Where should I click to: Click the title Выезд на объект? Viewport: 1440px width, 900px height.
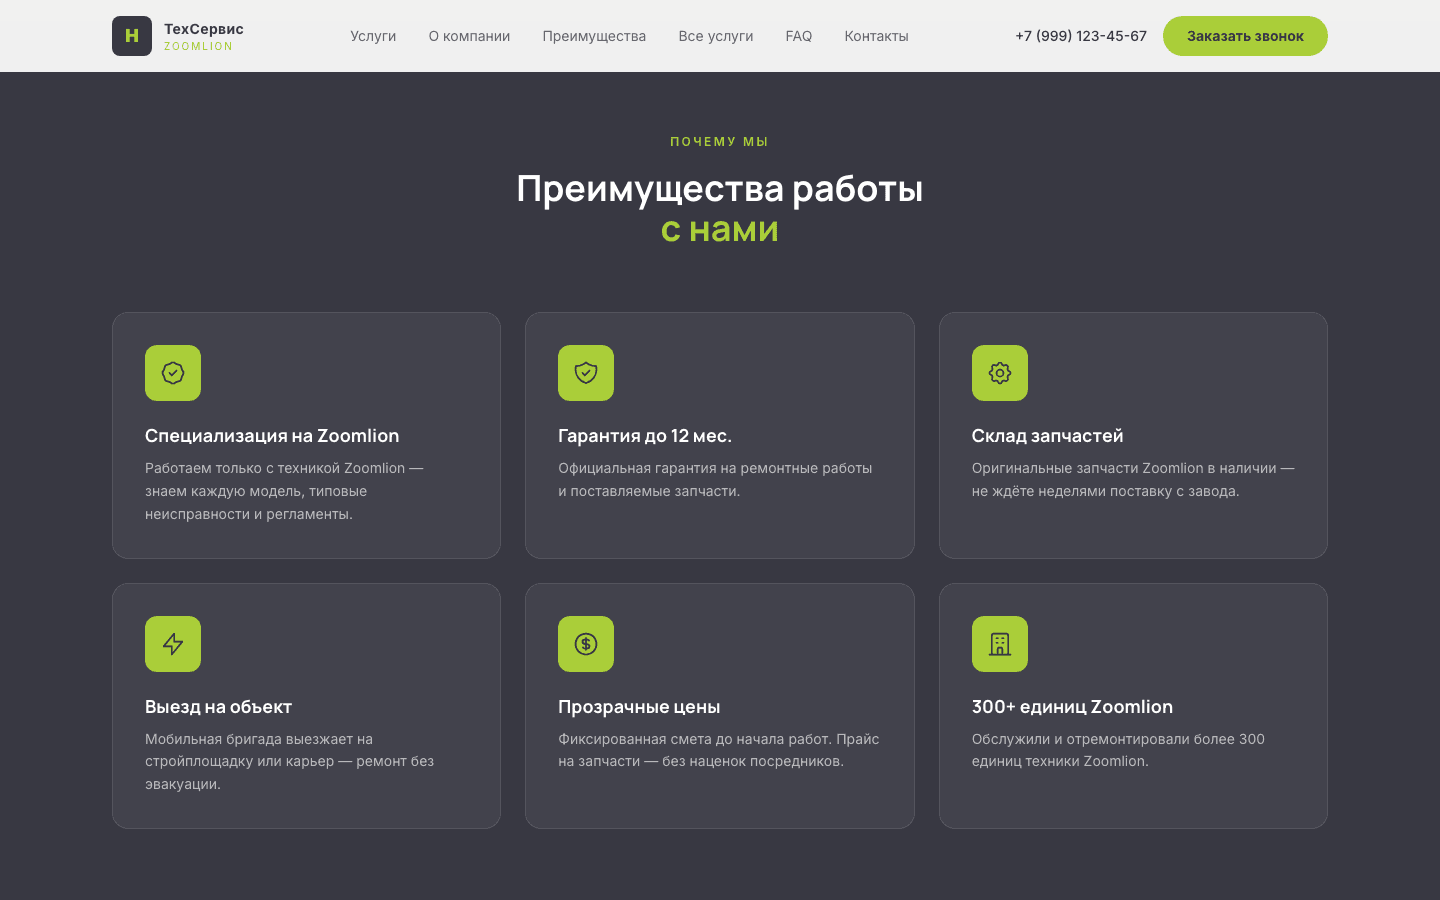(x=218, y=707)
